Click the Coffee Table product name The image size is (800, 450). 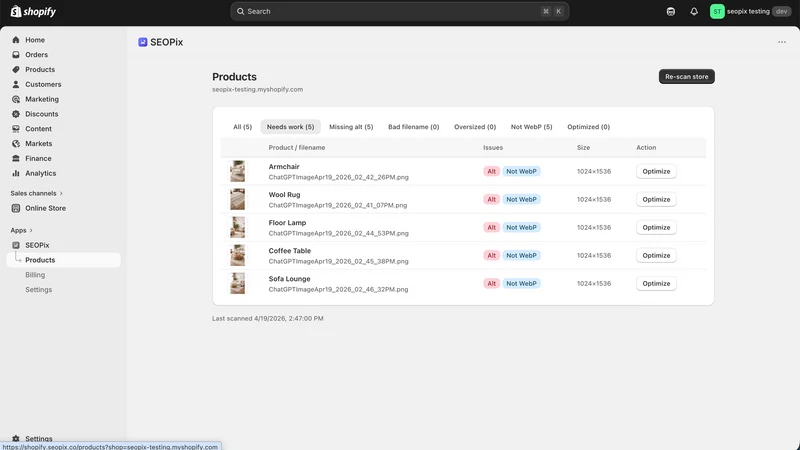coord(289,251)
